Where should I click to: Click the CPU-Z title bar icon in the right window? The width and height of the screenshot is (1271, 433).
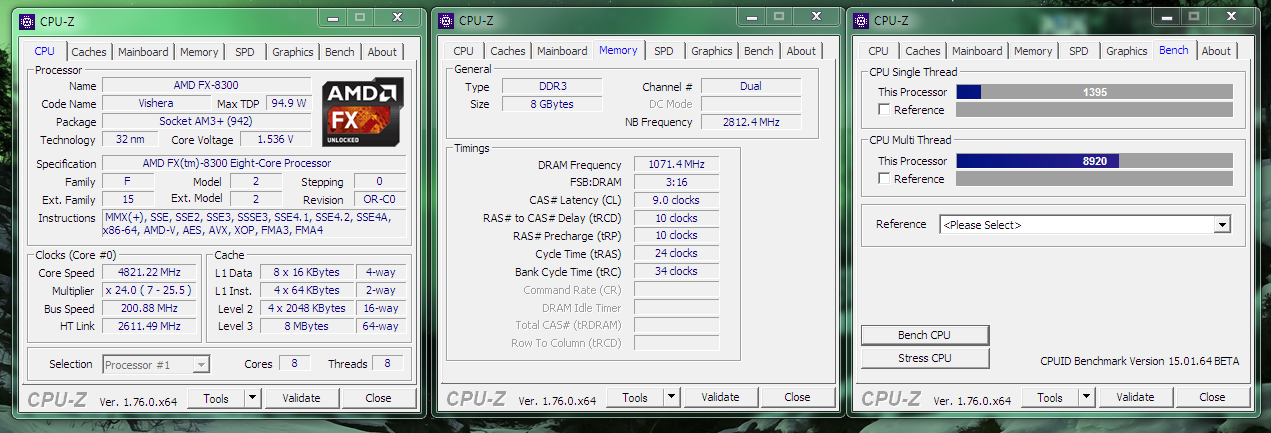(x=861, y=20)
